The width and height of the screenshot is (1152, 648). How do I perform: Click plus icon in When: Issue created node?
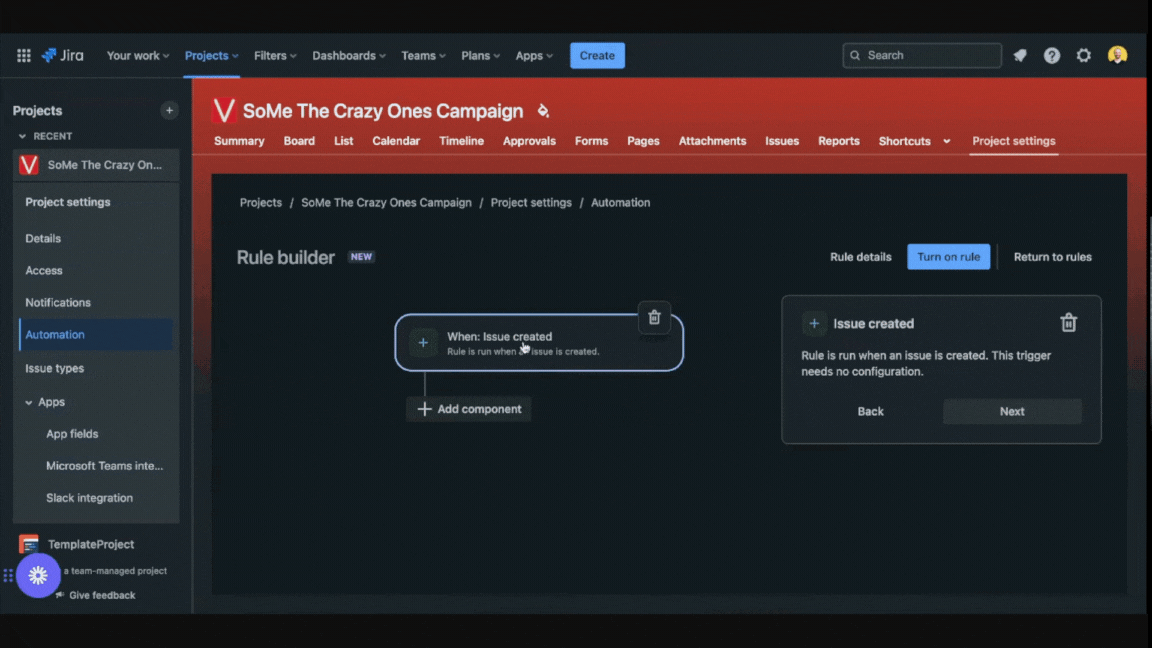coord(423,342)
